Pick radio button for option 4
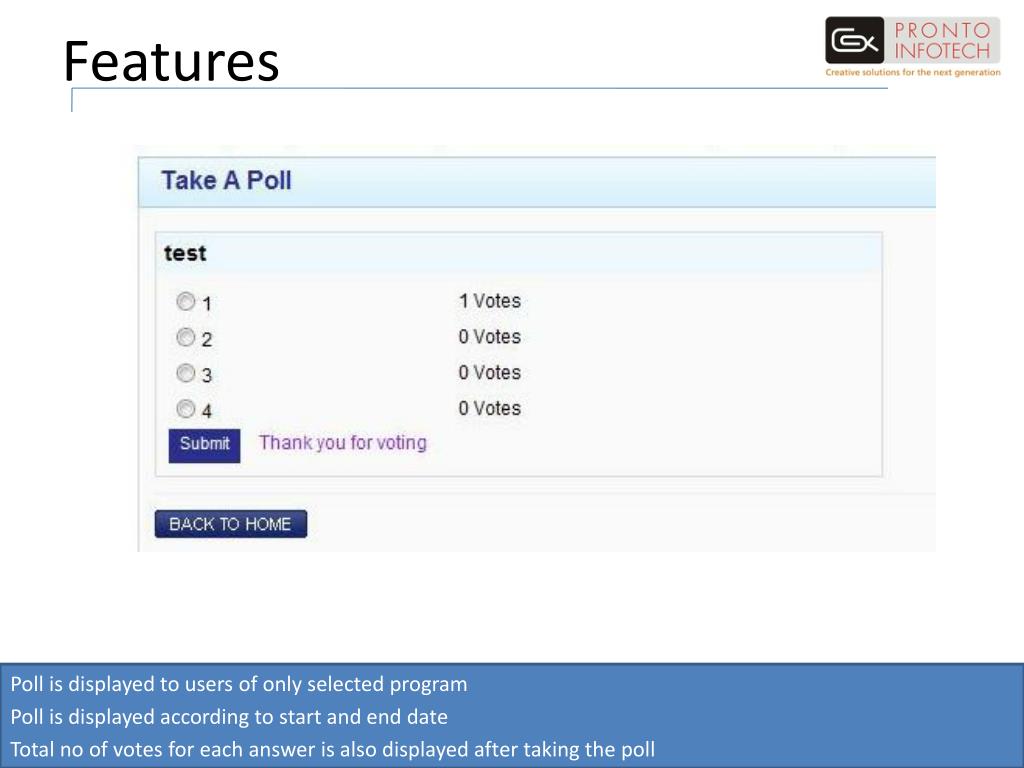 pyautogui.click(x=186, y=409)
